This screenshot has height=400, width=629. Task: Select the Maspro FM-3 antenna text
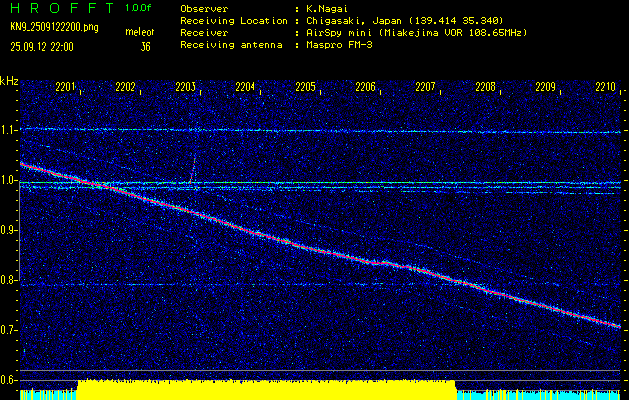click(339, 45)
